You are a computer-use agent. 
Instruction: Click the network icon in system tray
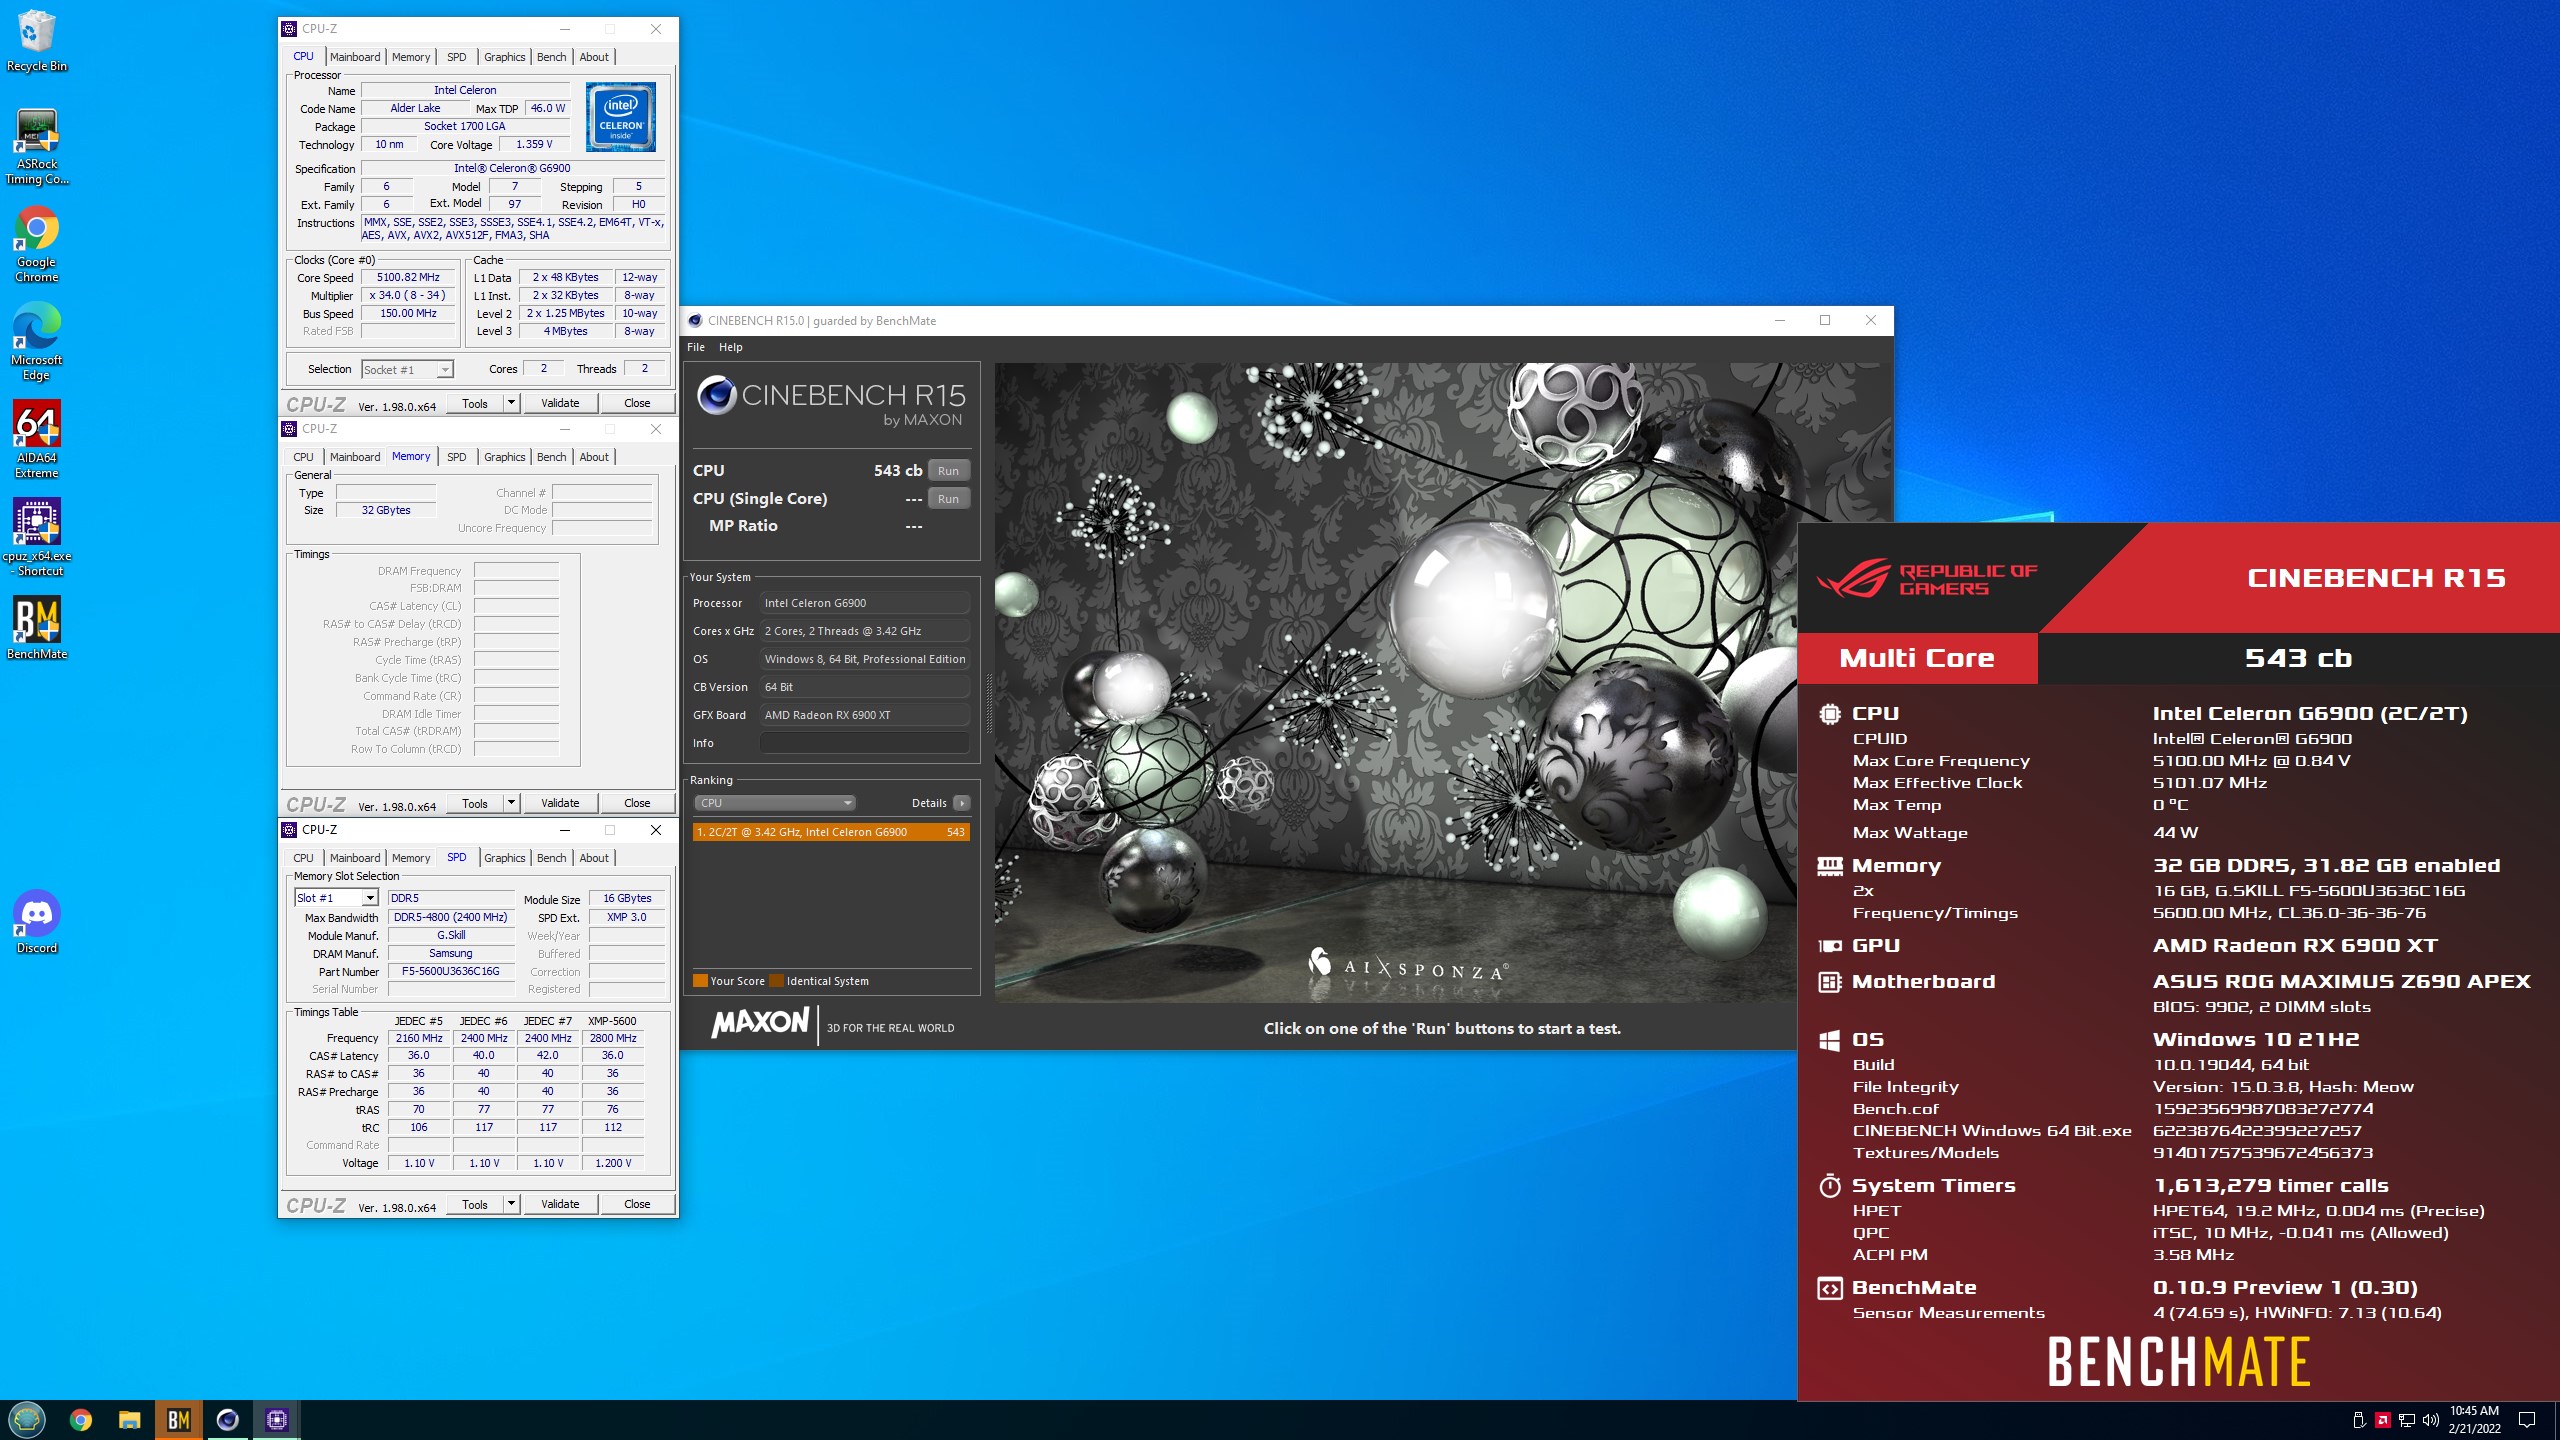2407,1420
